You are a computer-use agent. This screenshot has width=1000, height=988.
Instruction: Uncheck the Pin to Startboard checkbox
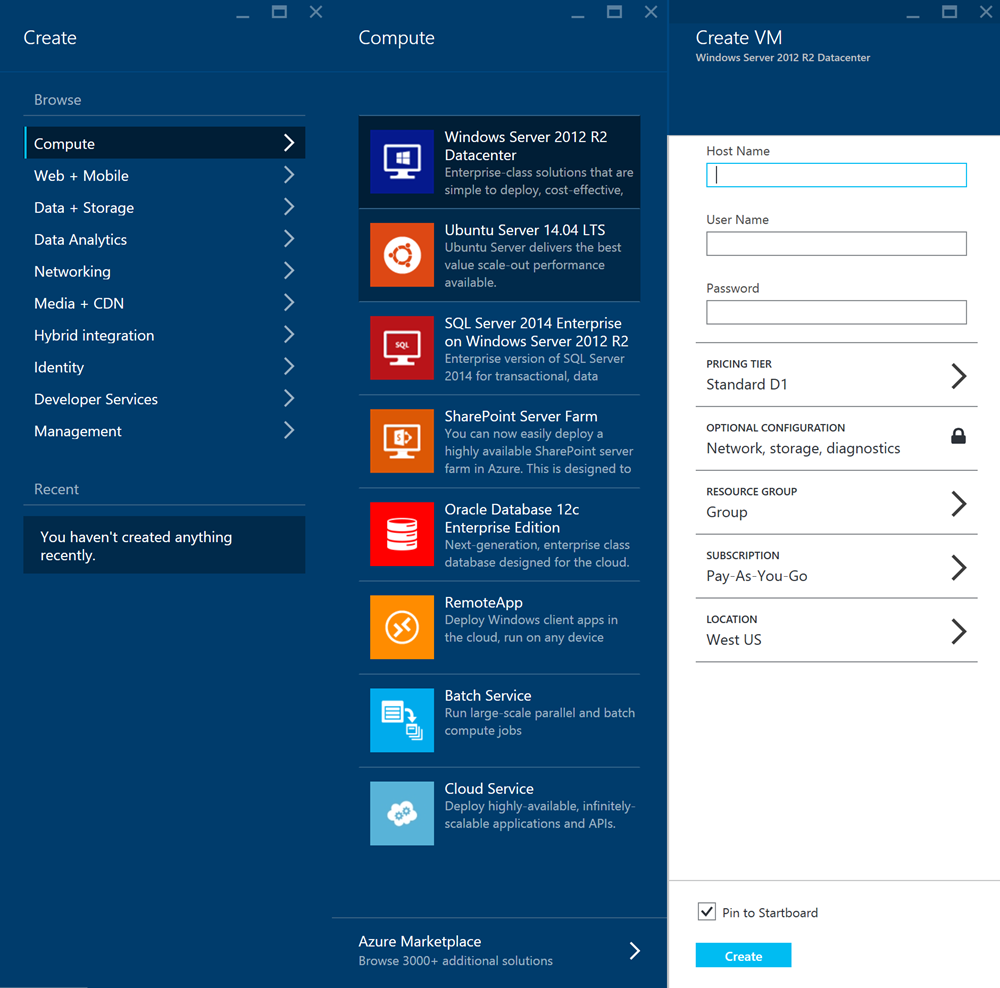pos(707,911)
